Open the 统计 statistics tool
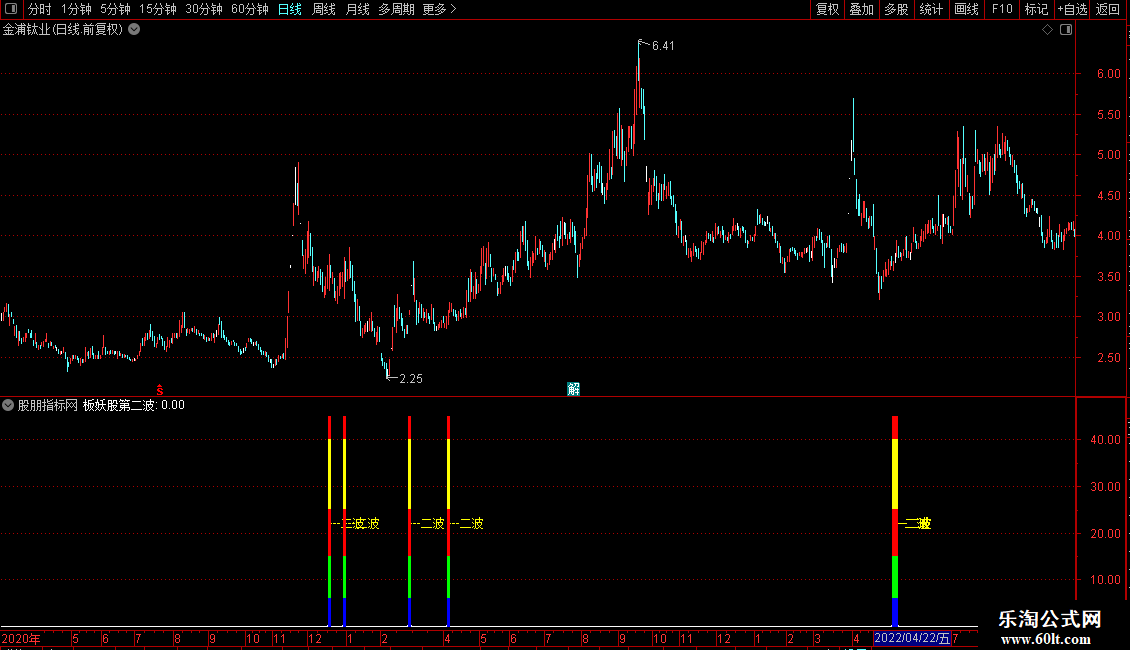This screenshot has width=1130, height=650. point(930,9)
